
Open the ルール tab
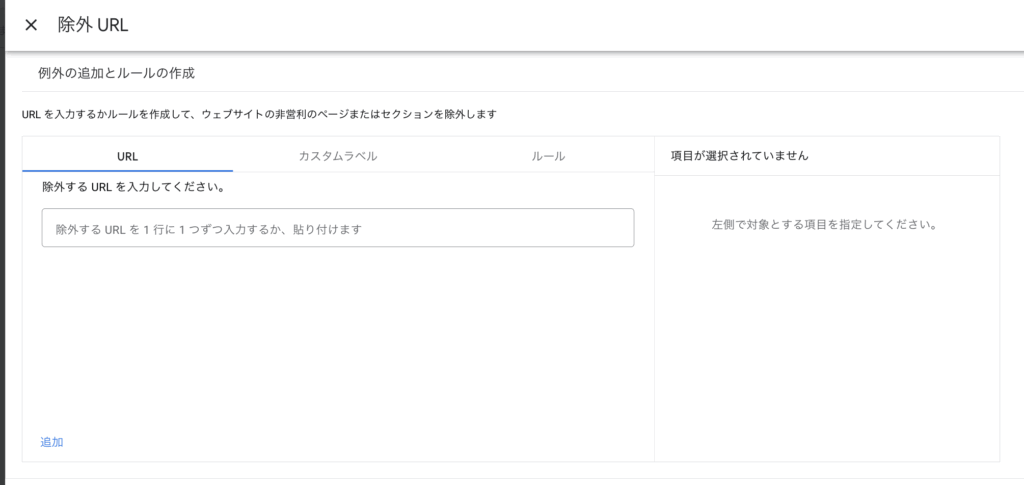[548, 156]
